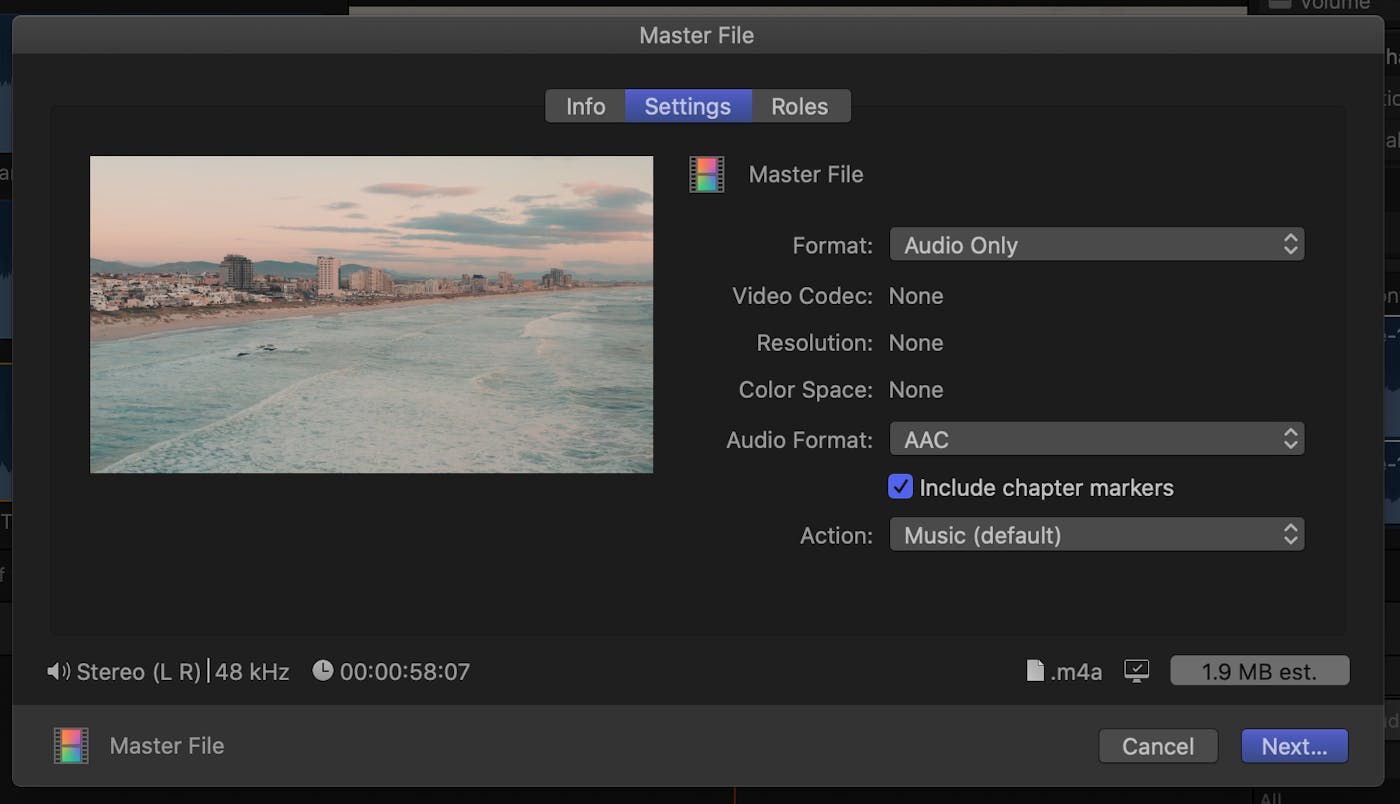This screenshot has width=1400, height=804.
Task: Open the Roles tab
Action: [800, 106]
